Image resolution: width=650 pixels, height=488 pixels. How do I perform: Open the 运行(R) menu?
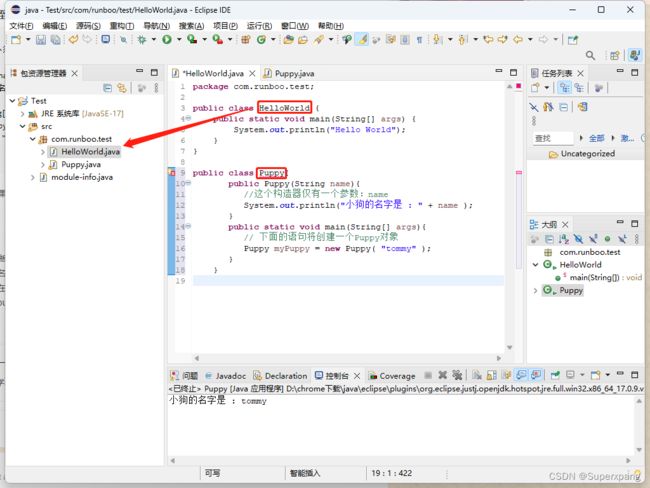pos(260,26)
